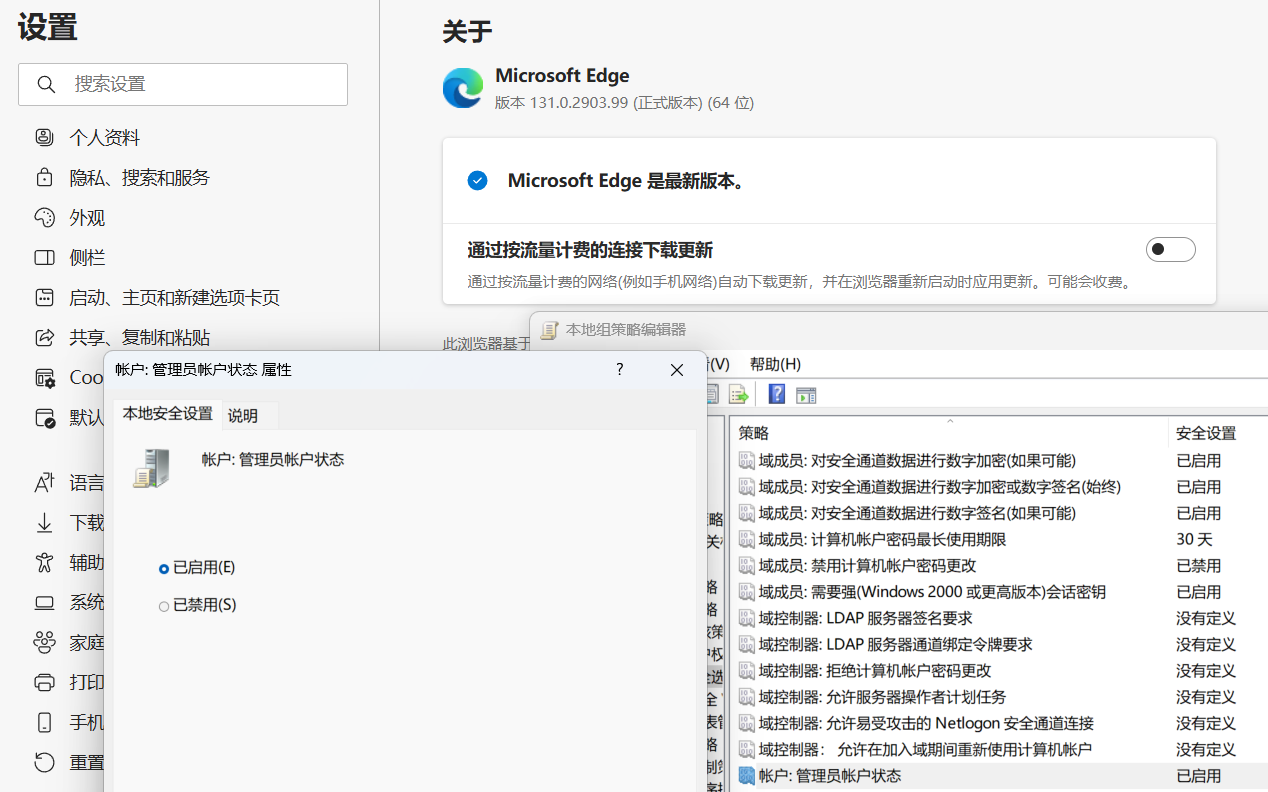The image size is (1268, 792).
Task: Select the 手机 phone settings icon
Action: tap(45, 723)
